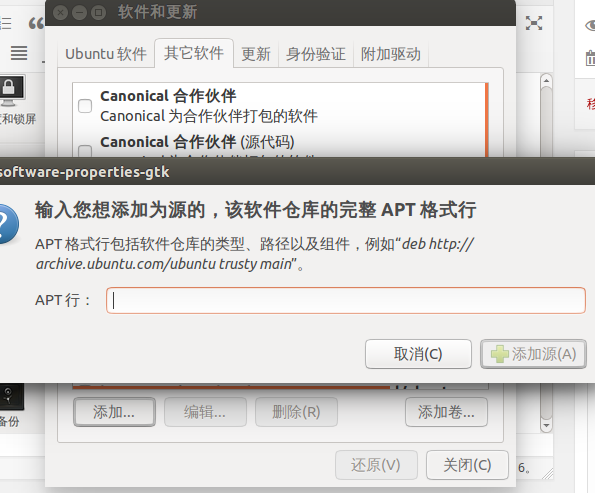595x493 pixels.
Task: Click the APT 行 text input field
Action: click(x=346, y=301)
